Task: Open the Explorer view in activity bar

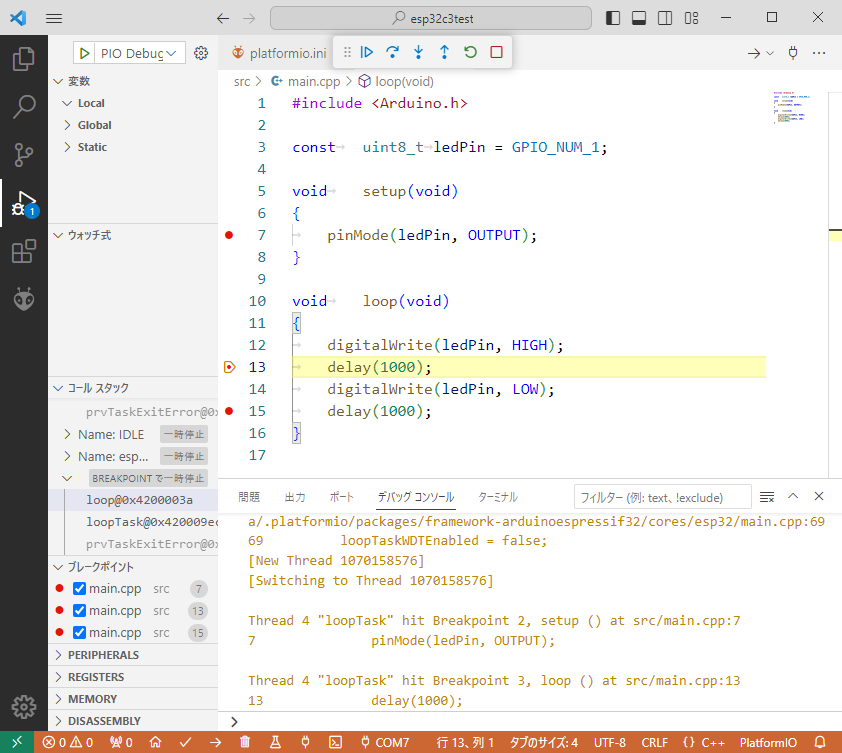Action: tap(24, 59)
